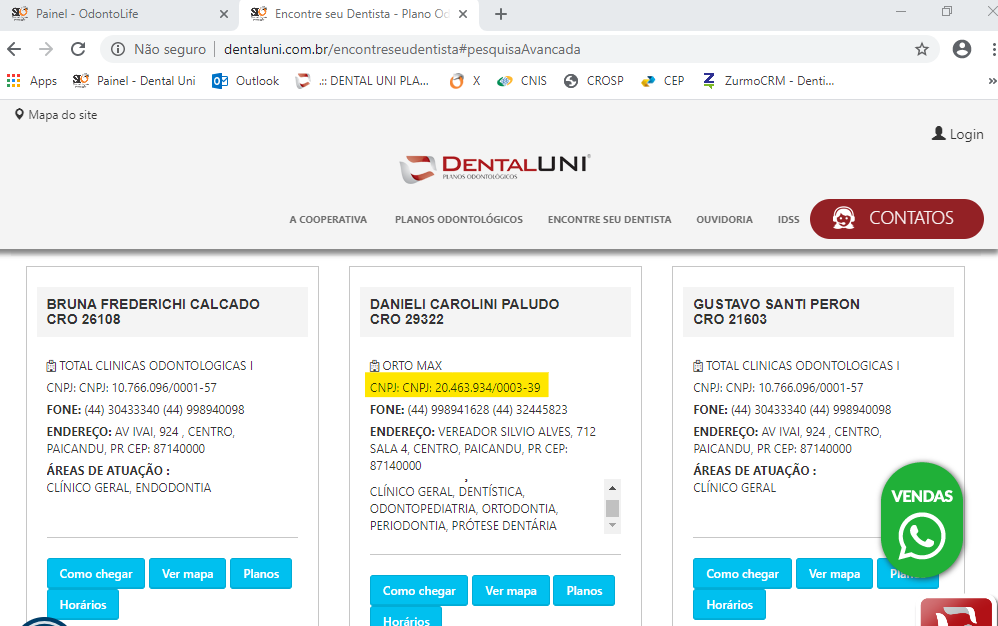Close the 'Encontre seu Dentista' tab
The width and height of the screenshot is (998, 626).
tap(463, 14)
